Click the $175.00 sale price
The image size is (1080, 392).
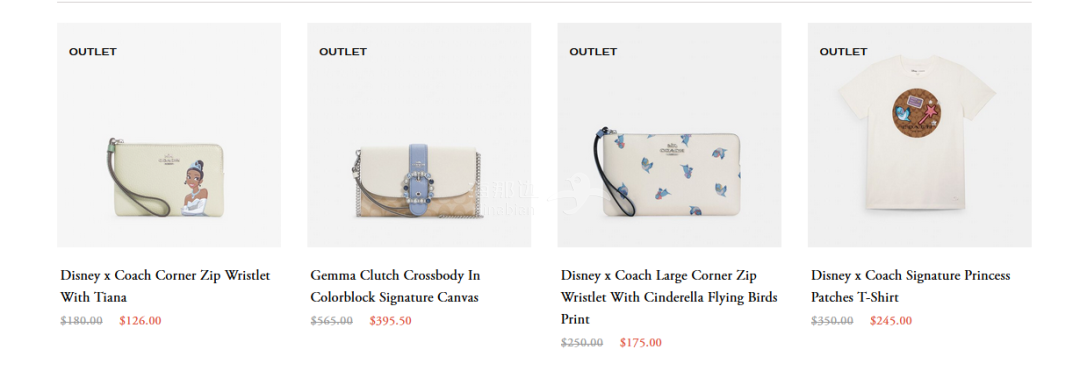[641, 342]
